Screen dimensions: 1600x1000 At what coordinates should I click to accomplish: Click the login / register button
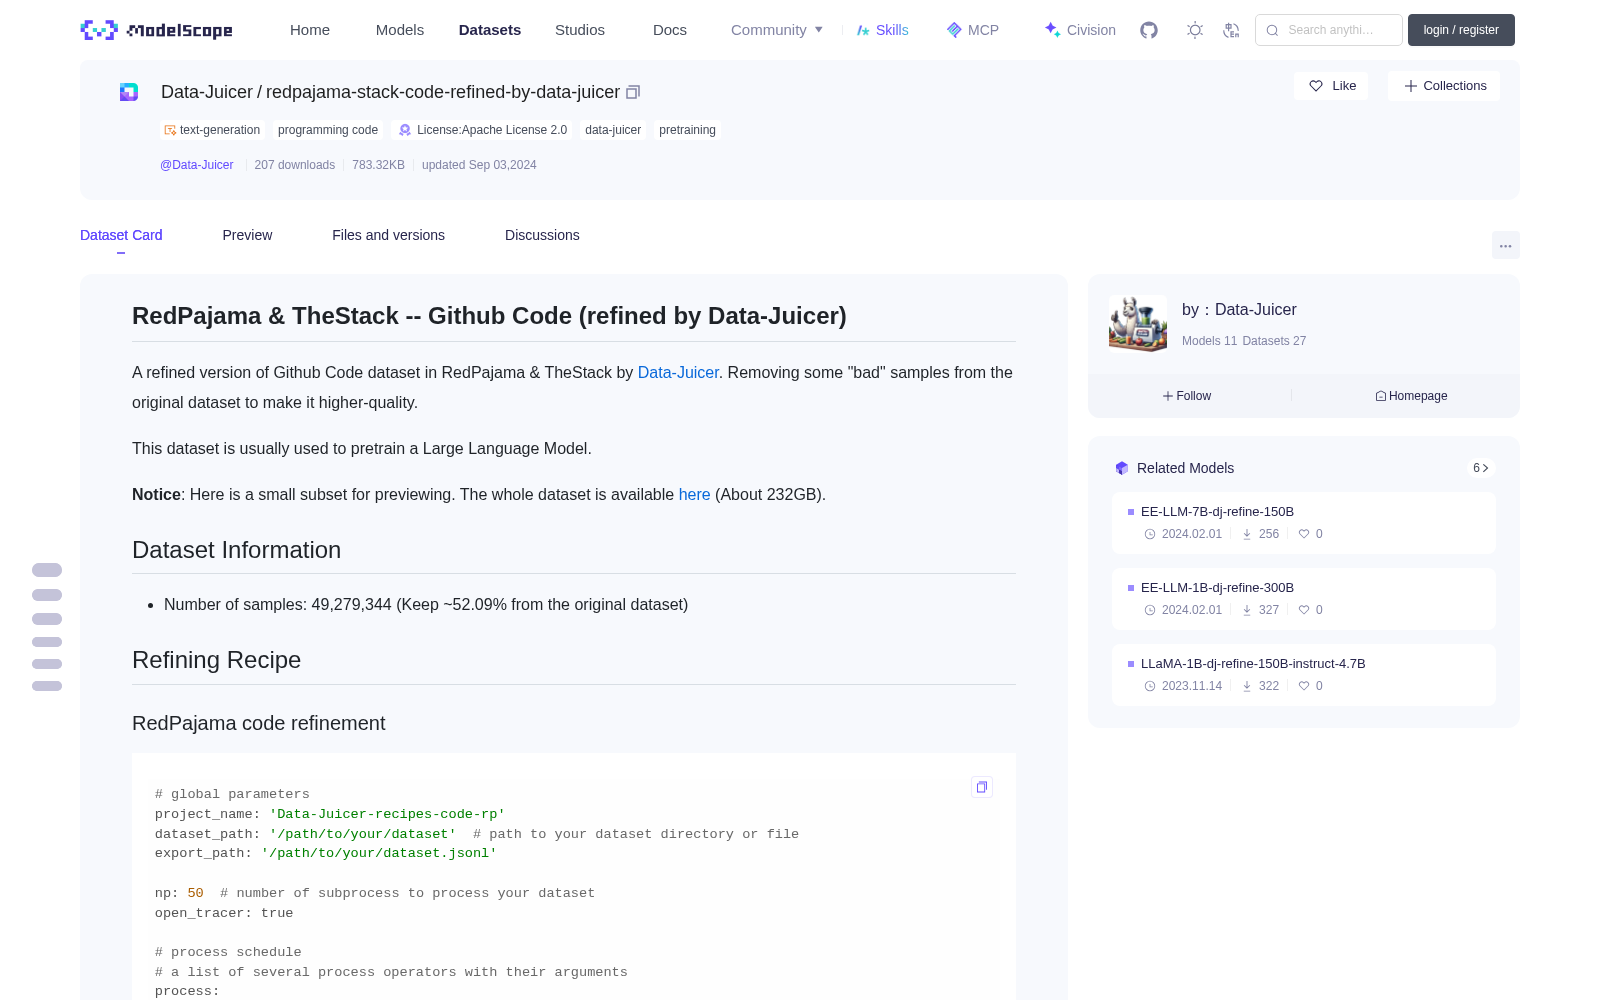coord(1461,30)
